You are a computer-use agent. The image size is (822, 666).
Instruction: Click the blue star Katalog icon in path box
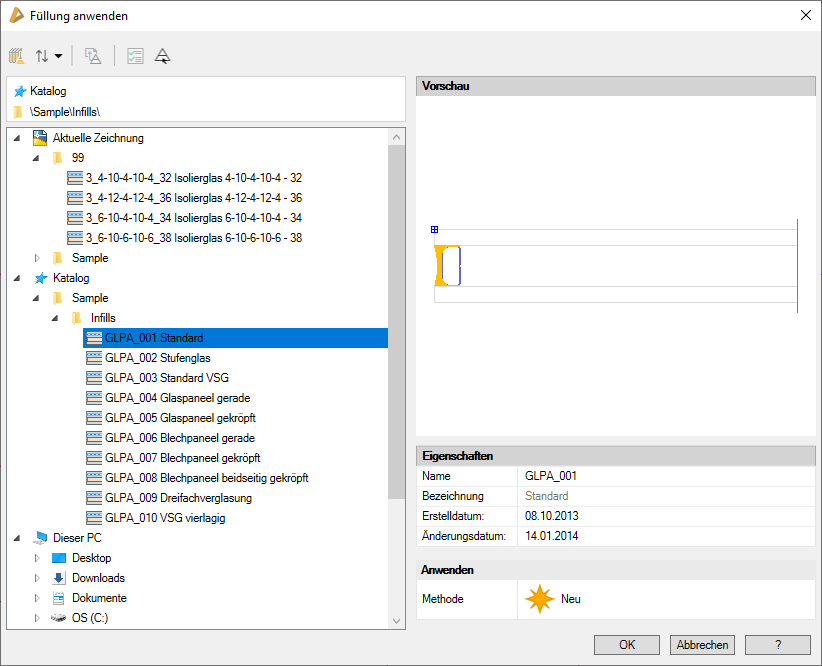[19, 91]
